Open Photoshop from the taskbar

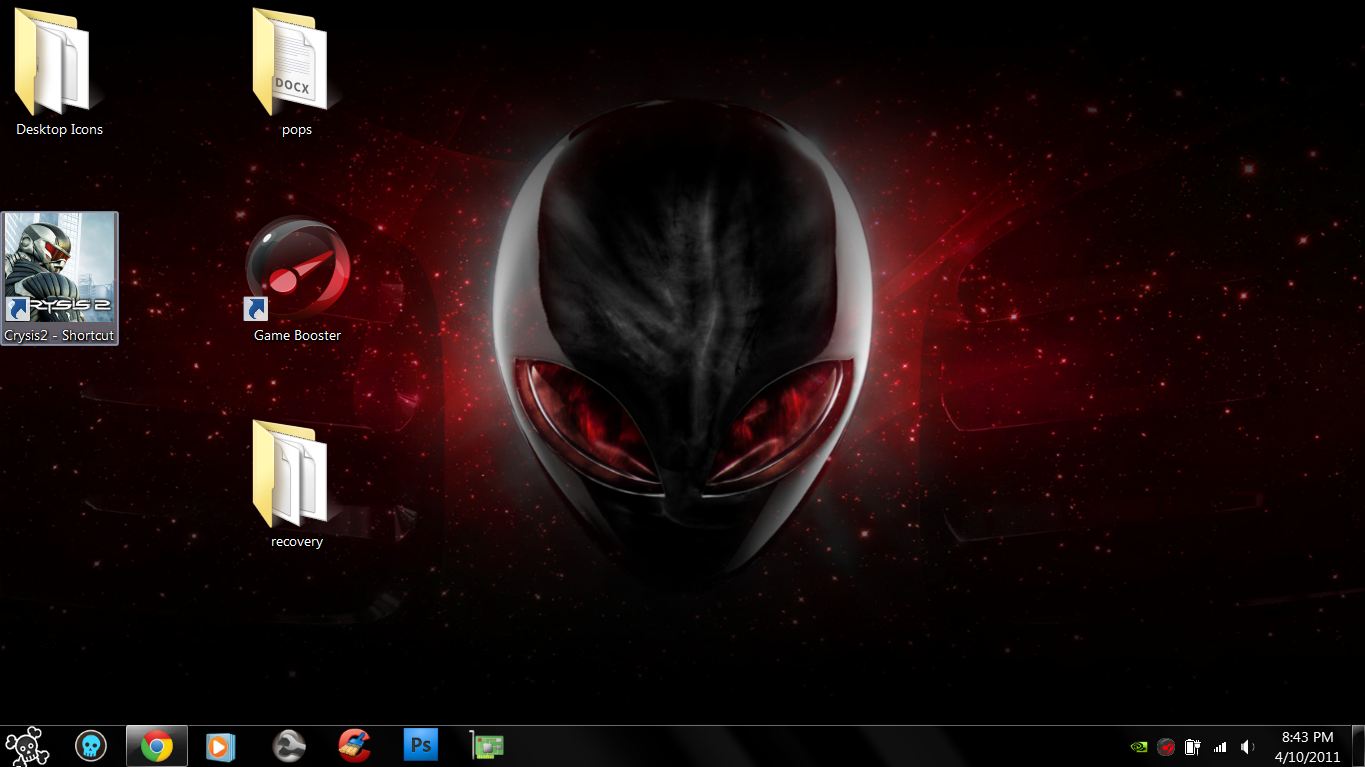(421, 745)
